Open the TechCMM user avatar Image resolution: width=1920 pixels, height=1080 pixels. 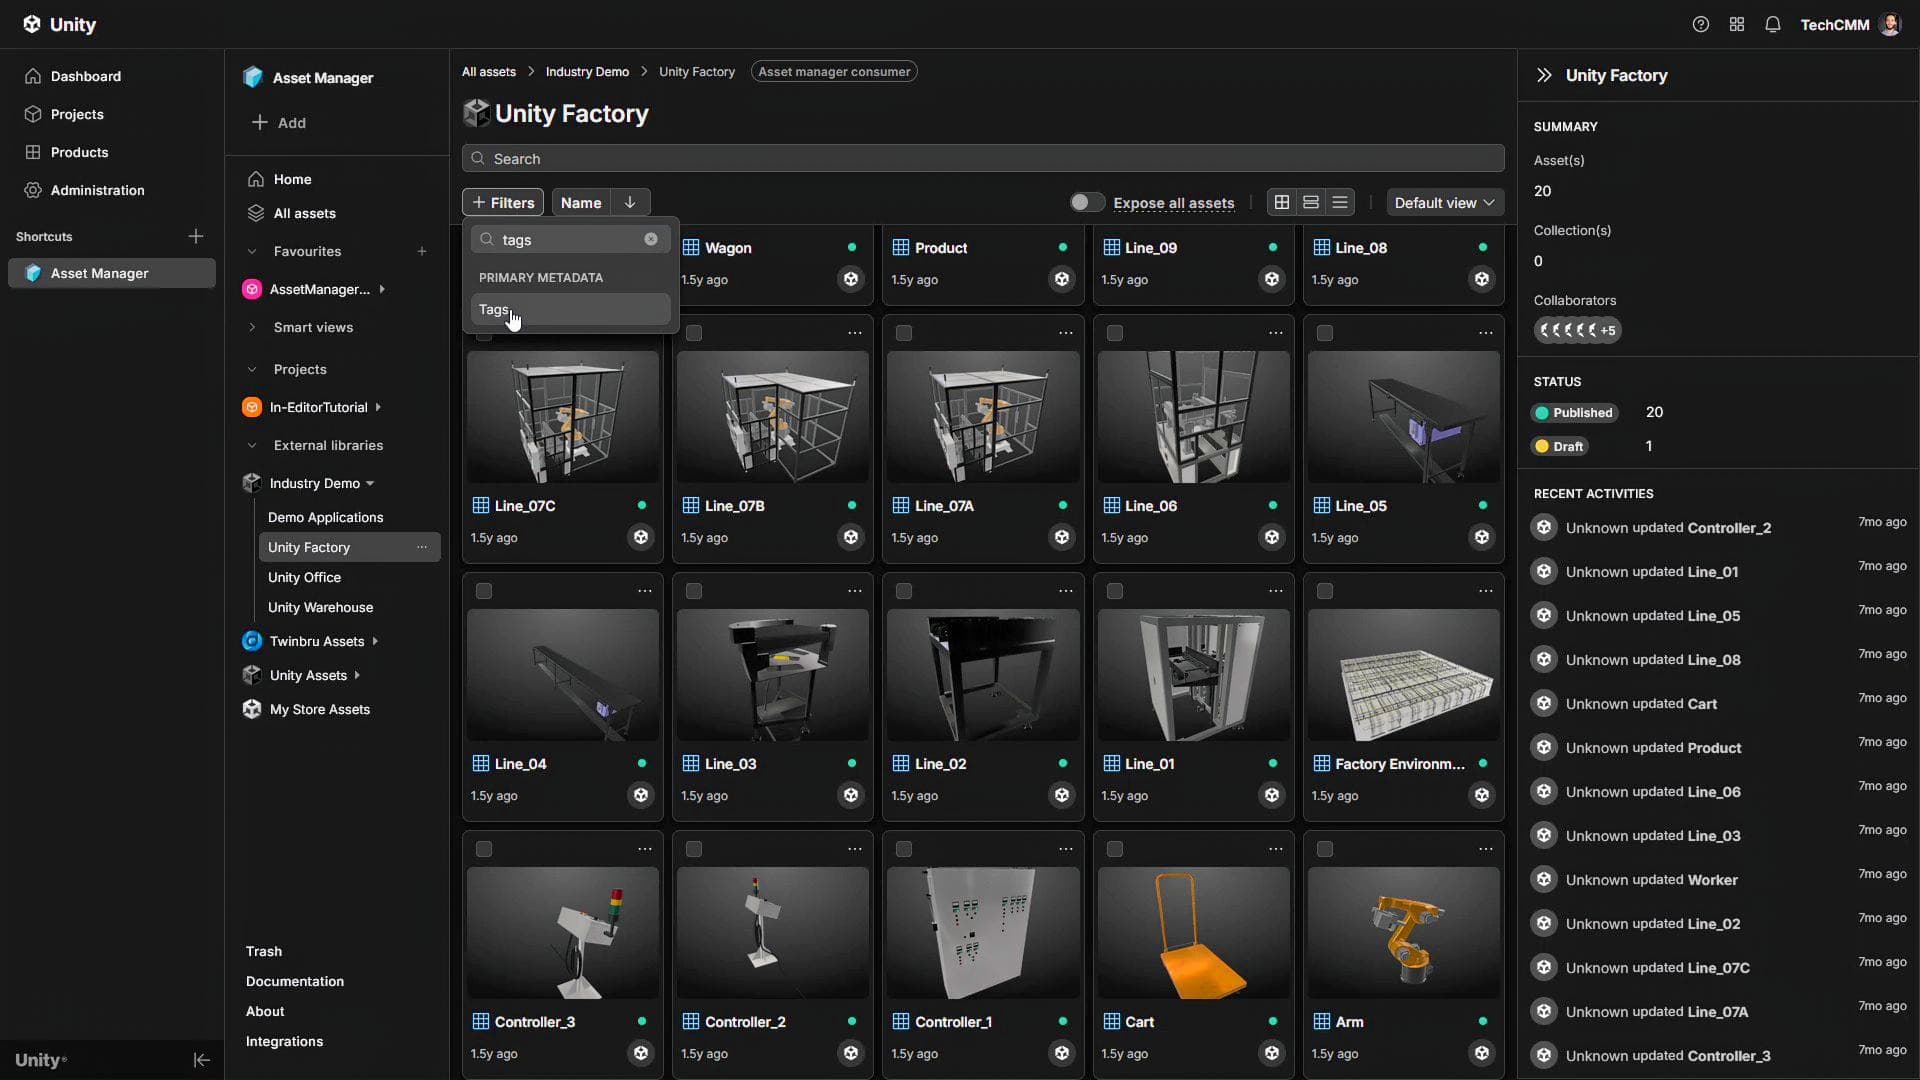[x=1890, y=24]
